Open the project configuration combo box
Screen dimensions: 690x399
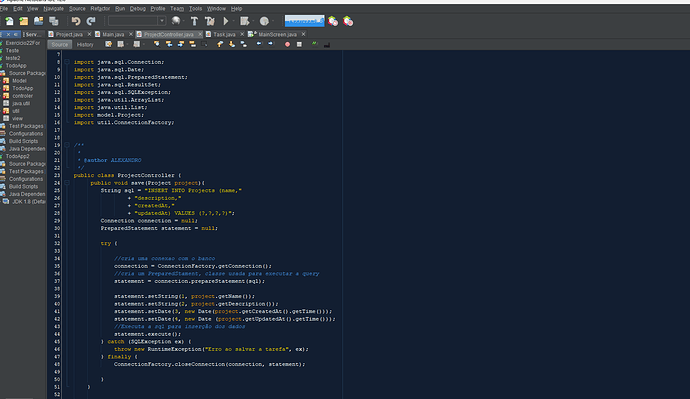(137, 21)
